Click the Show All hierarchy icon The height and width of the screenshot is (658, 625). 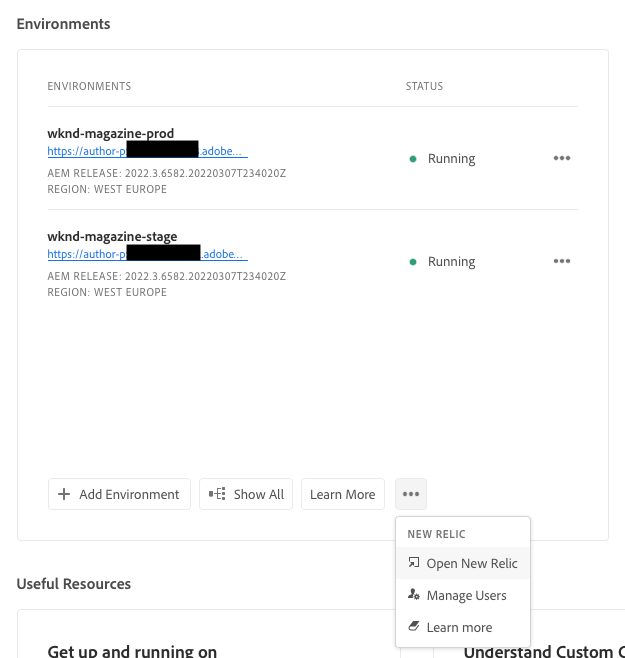(217, 494)
